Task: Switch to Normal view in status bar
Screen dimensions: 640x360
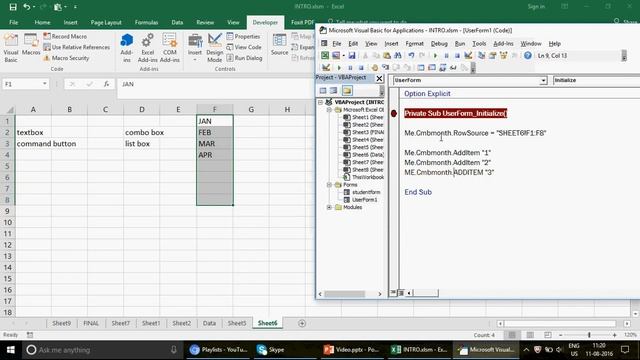Action: pyautogui.click(x=512, y=335)
